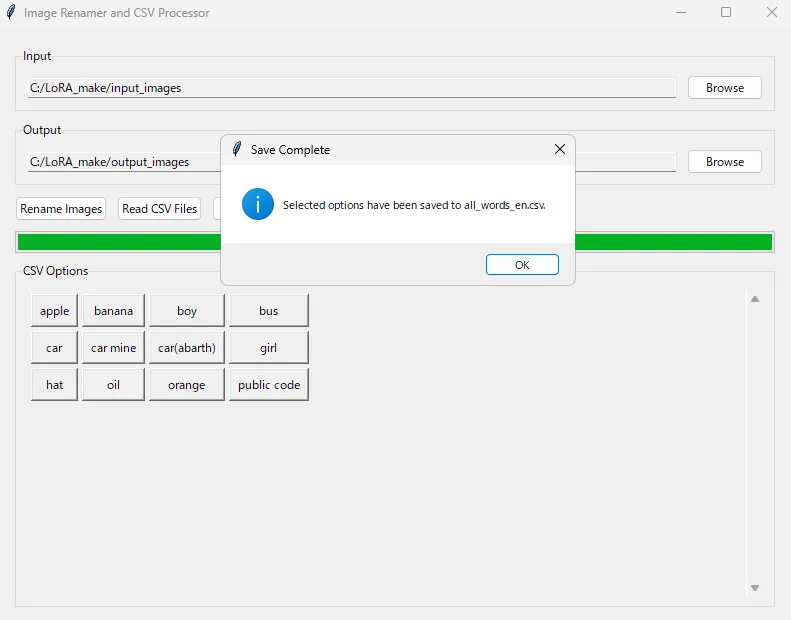The height and width of the screenshot is (620, 791).
Task: Click the feather icon in the Save Complete dialog
Action: click(x=237, y=150)
